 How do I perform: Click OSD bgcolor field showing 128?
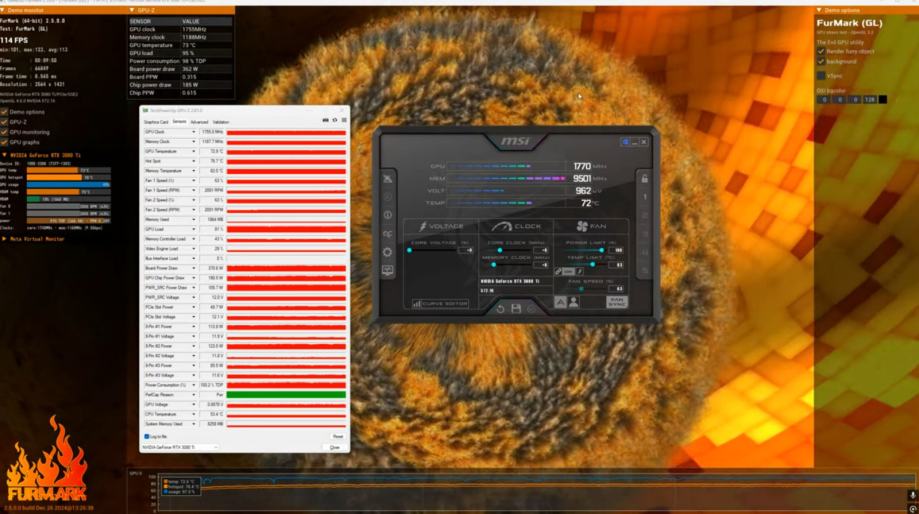(x=870, y=100)
